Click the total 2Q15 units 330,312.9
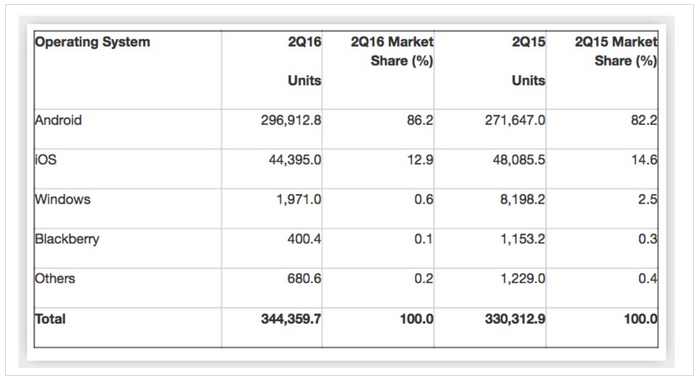The image size is (698, 380). pyautogui.click(x=515, y=319)
